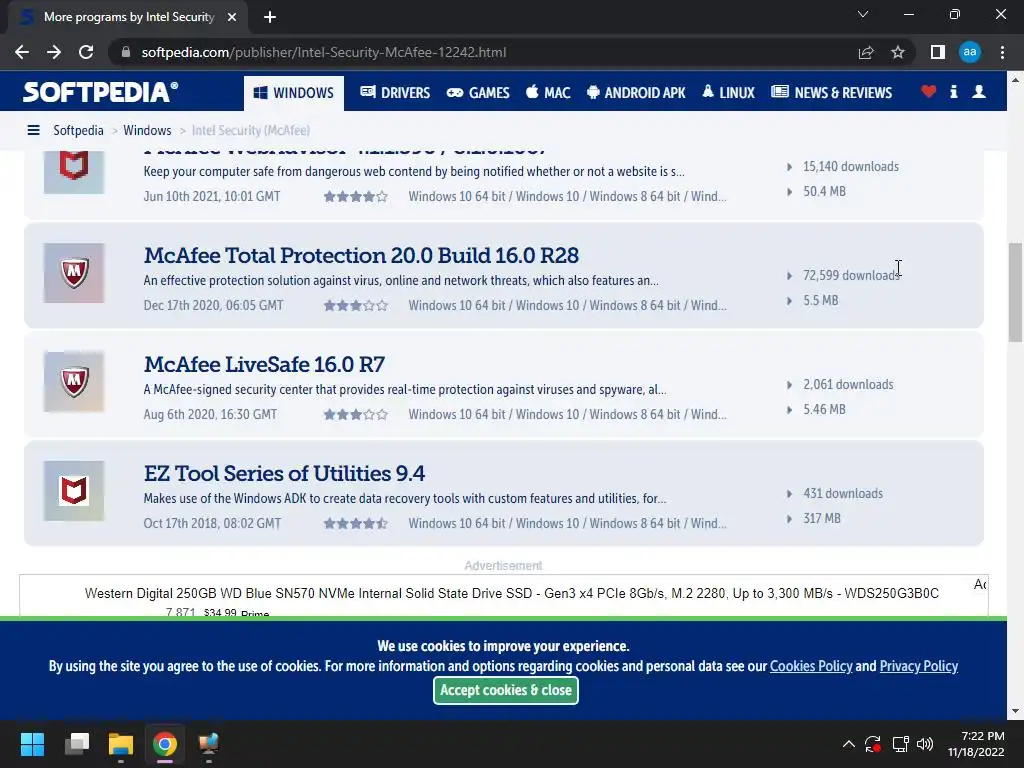Click McAfee WebAdvisor logo thumbnail
The width and height of the screenshot is (1024, 768).
tap(74, 172)
